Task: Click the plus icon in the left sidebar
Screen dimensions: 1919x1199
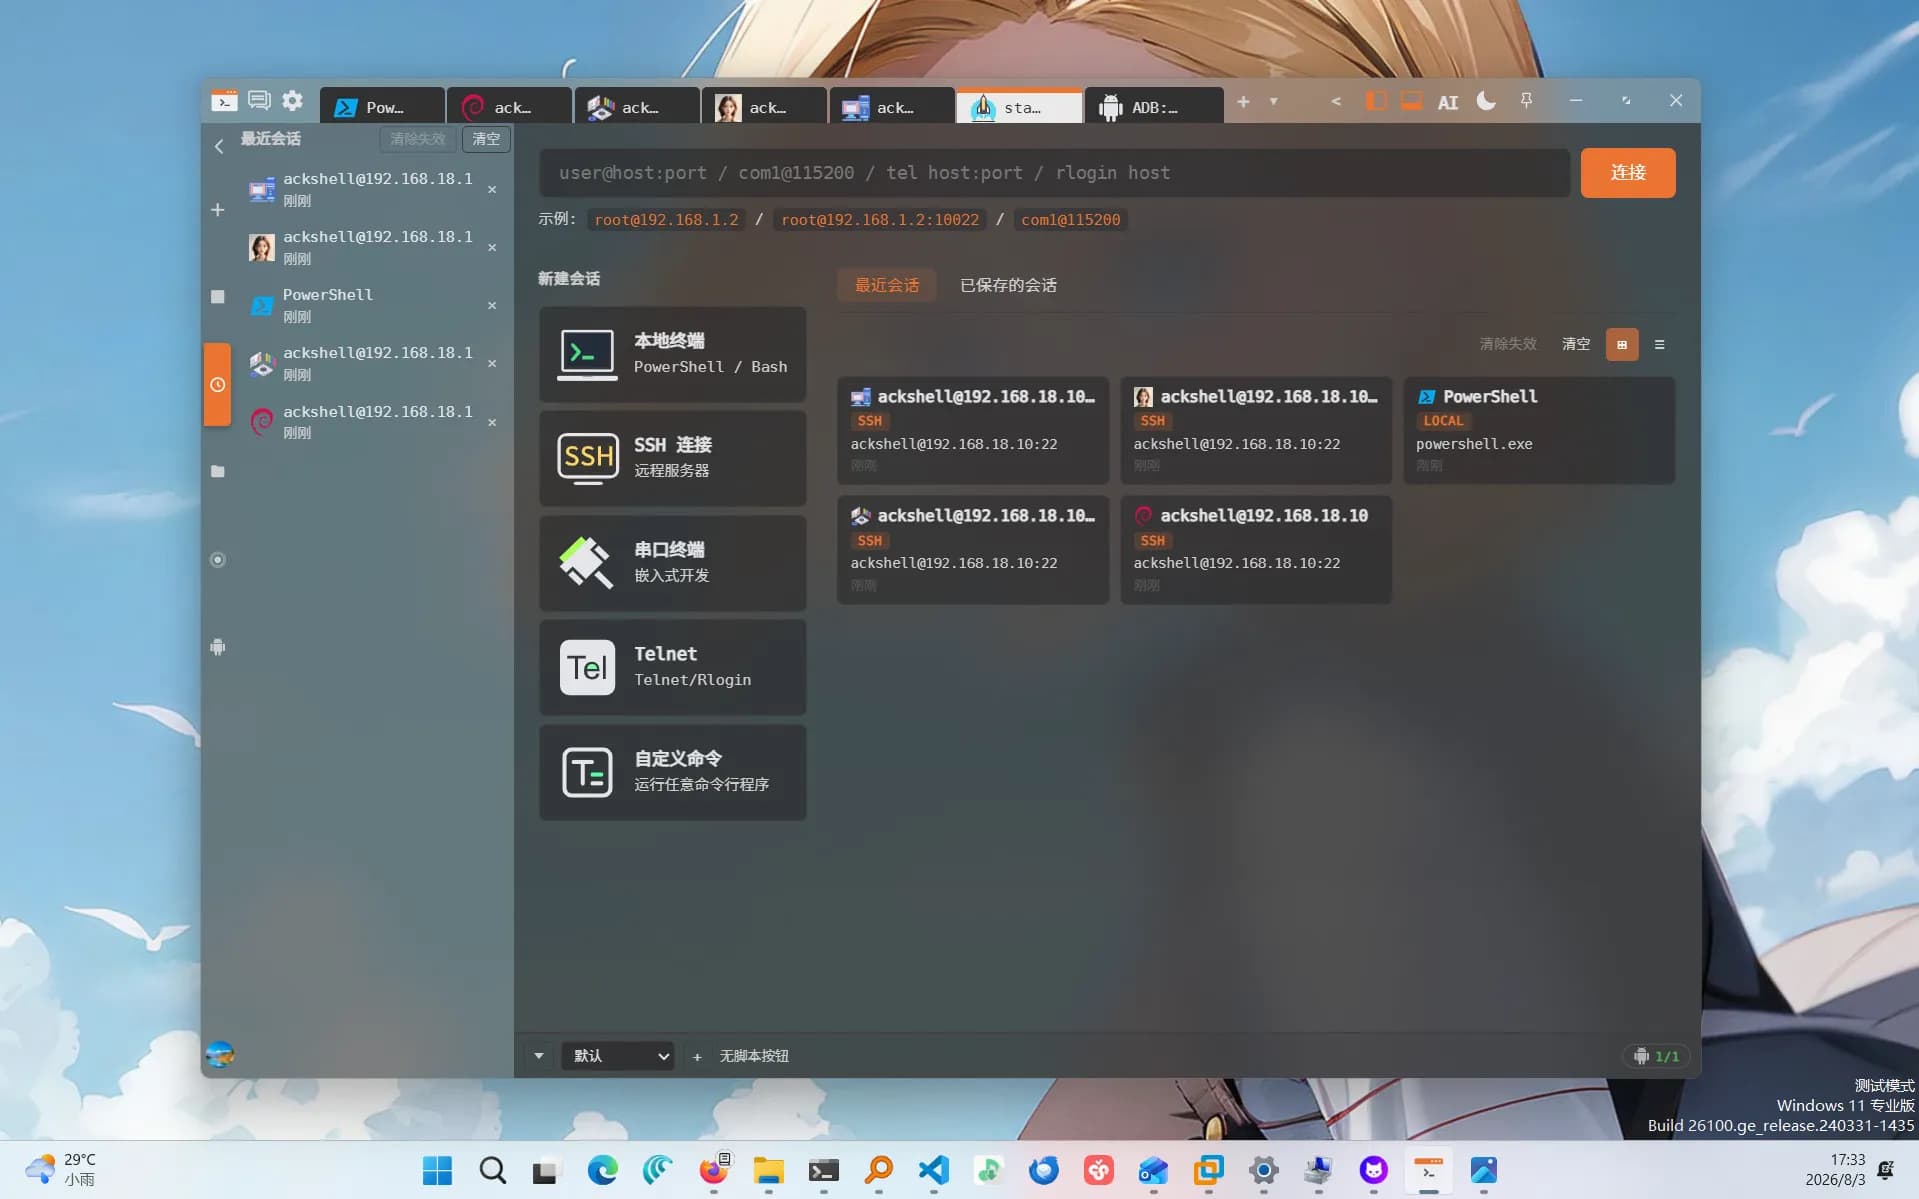Action: (x=217, y=210)
